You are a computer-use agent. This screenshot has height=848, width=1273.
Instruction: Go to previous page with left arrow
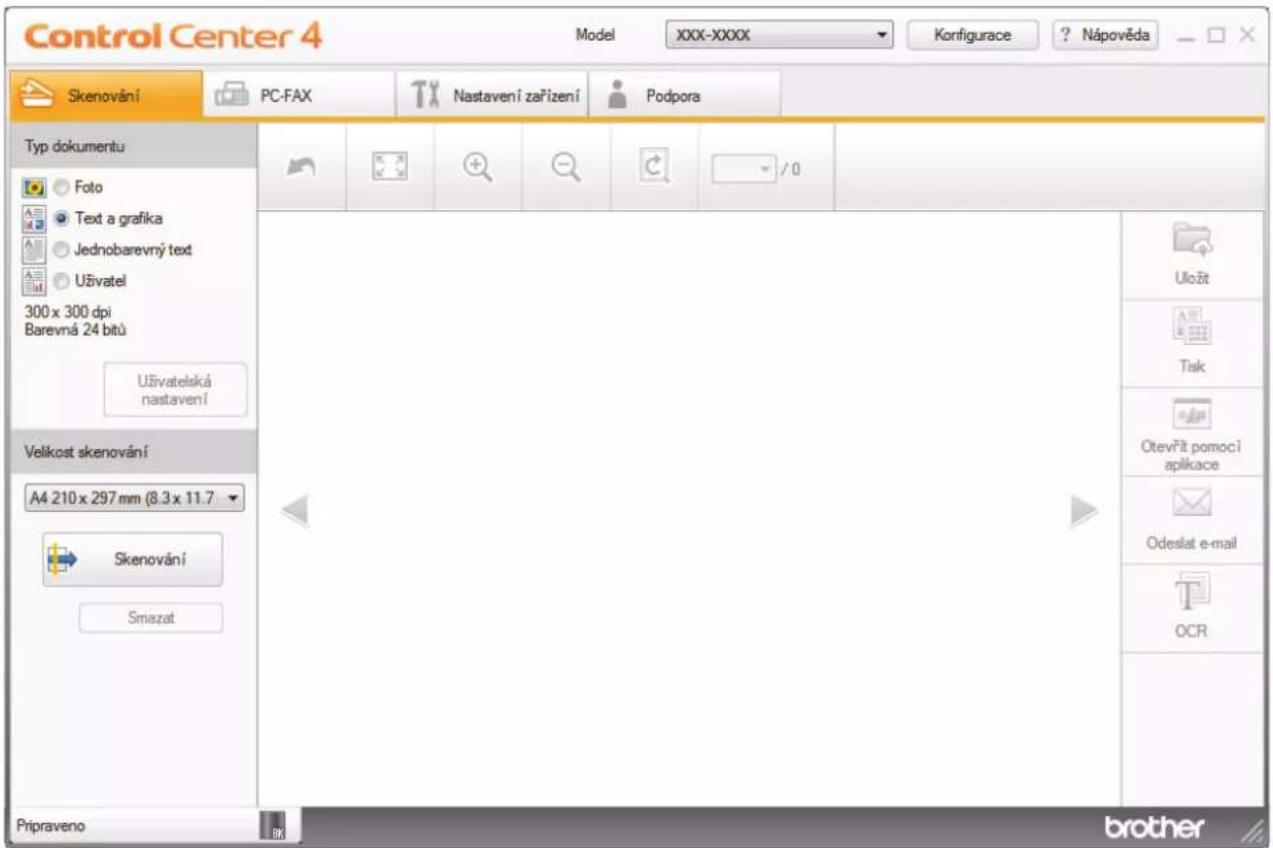[294, 511]
